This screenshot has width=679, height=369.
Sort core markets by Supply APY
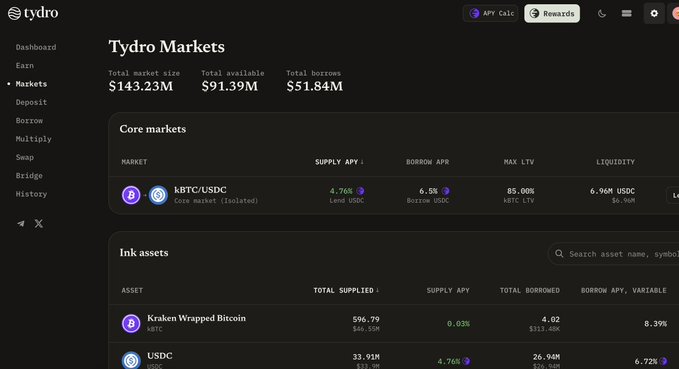point(340,162)
